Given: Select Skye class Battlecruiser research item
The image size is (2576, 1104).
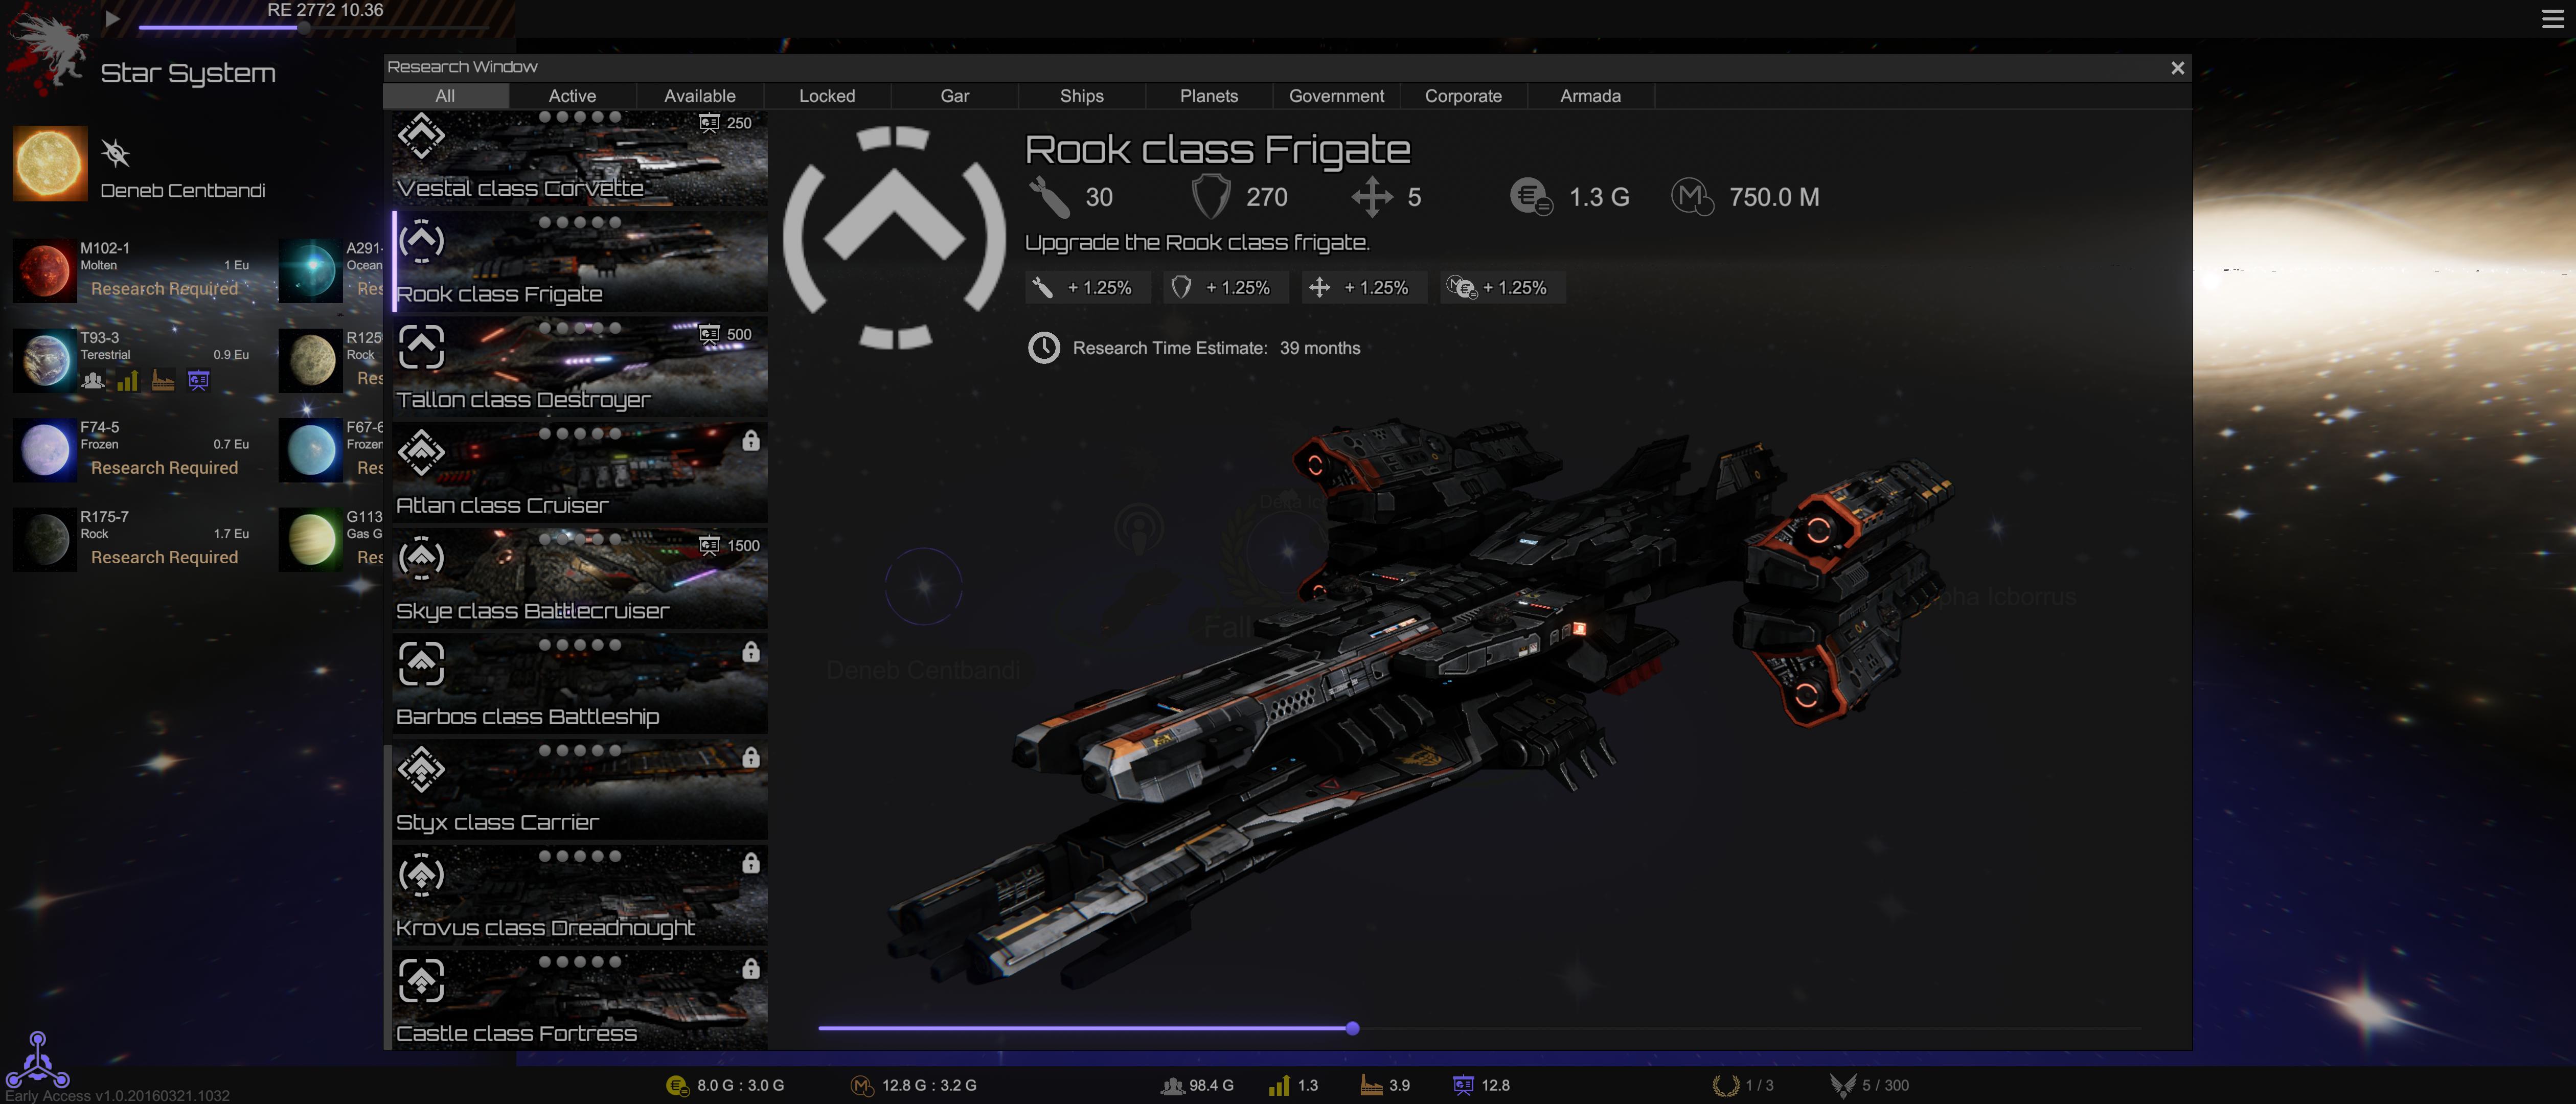Looking at the screenshot, I should (x=580, y=579).
